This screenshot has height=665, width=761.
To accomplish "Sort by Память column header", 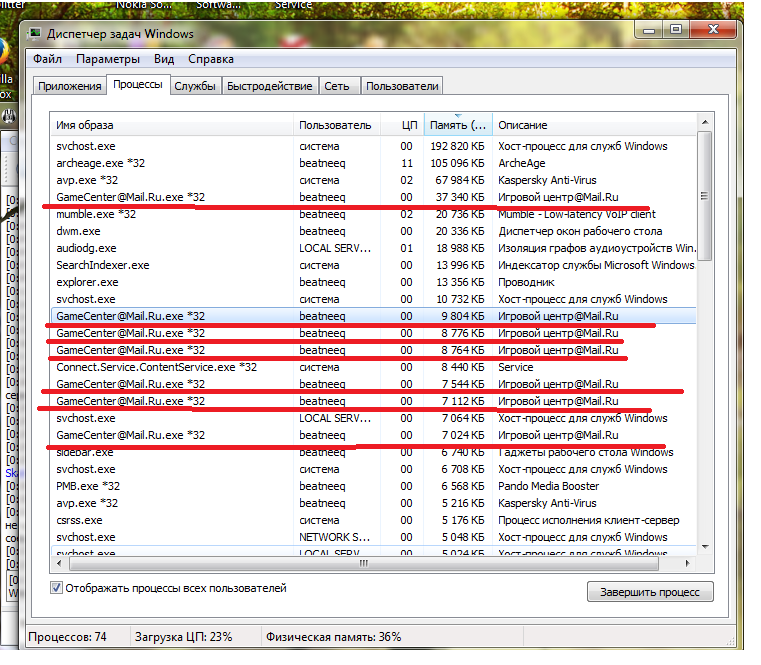I will coord(458,125).
